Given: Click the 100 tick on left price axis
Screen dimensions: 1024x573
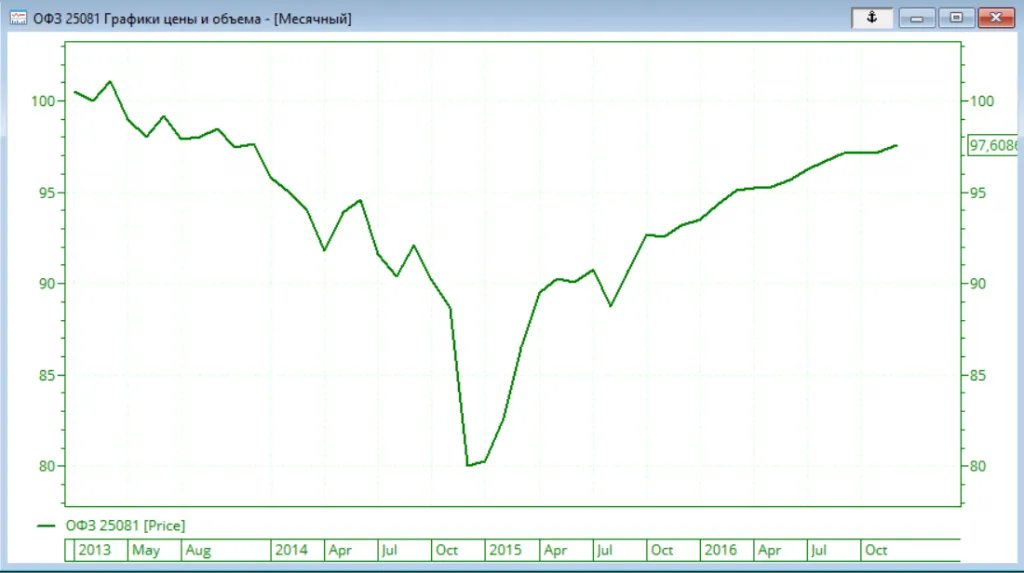Looking at the screenshot, I should (x=43, y=101).
